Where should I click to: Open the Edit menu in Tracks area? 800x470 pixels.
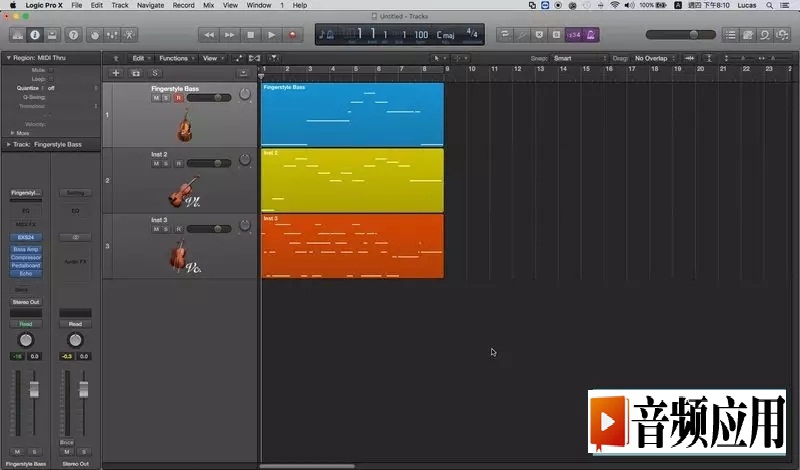point(141,58)
